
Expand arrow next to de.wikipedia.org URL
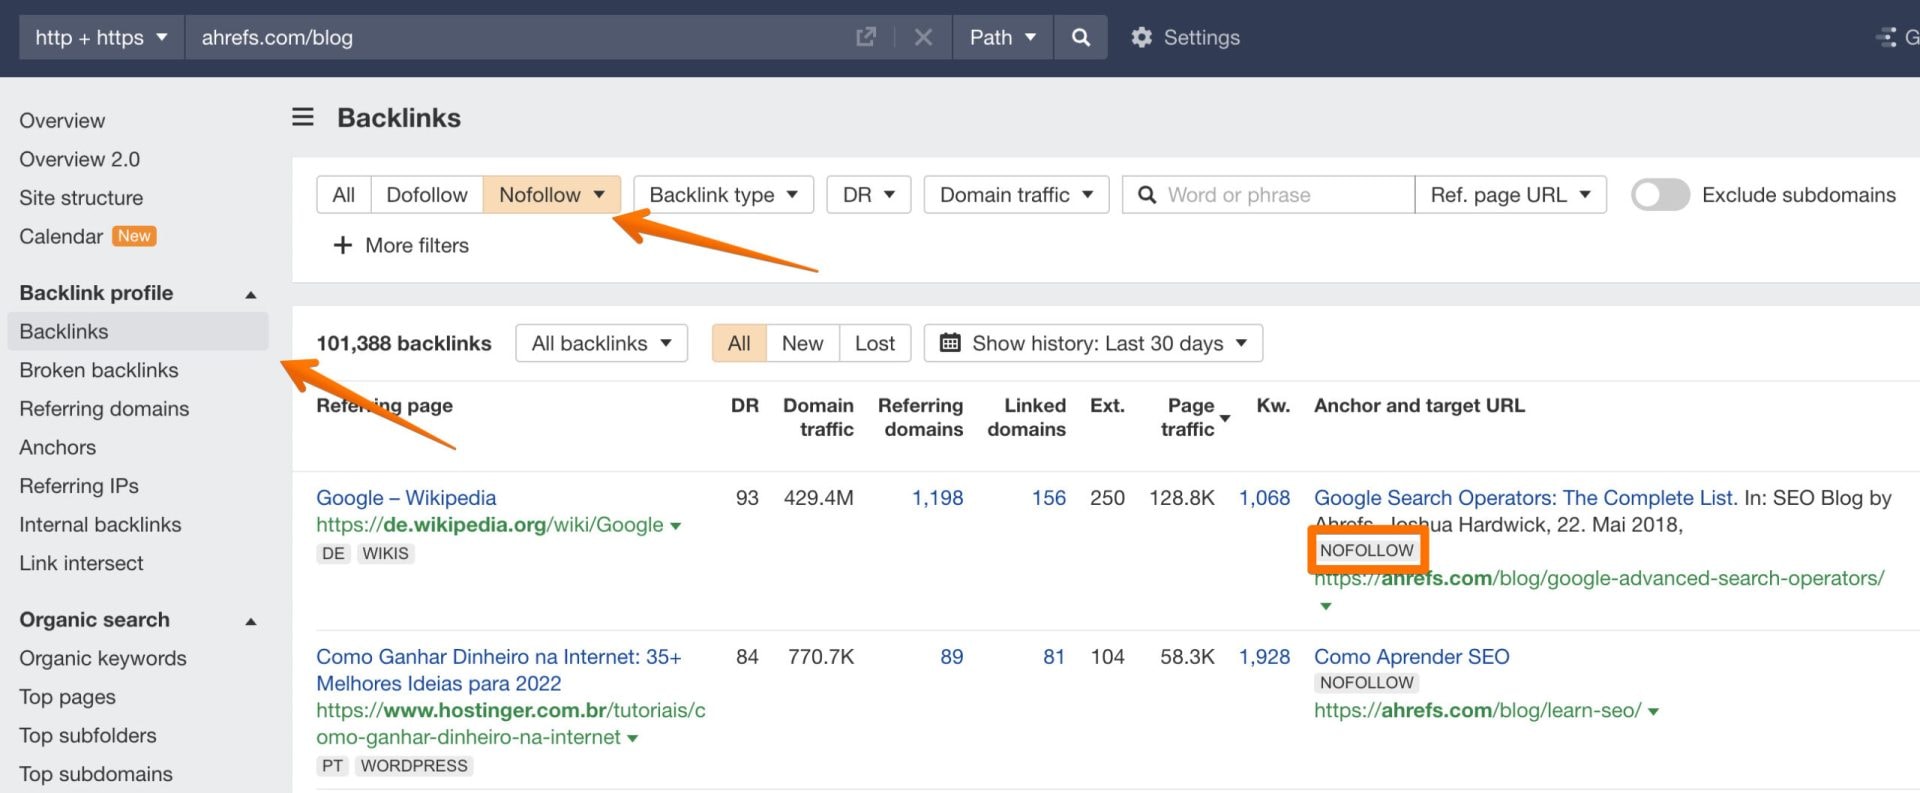click(x=676, y=526)
